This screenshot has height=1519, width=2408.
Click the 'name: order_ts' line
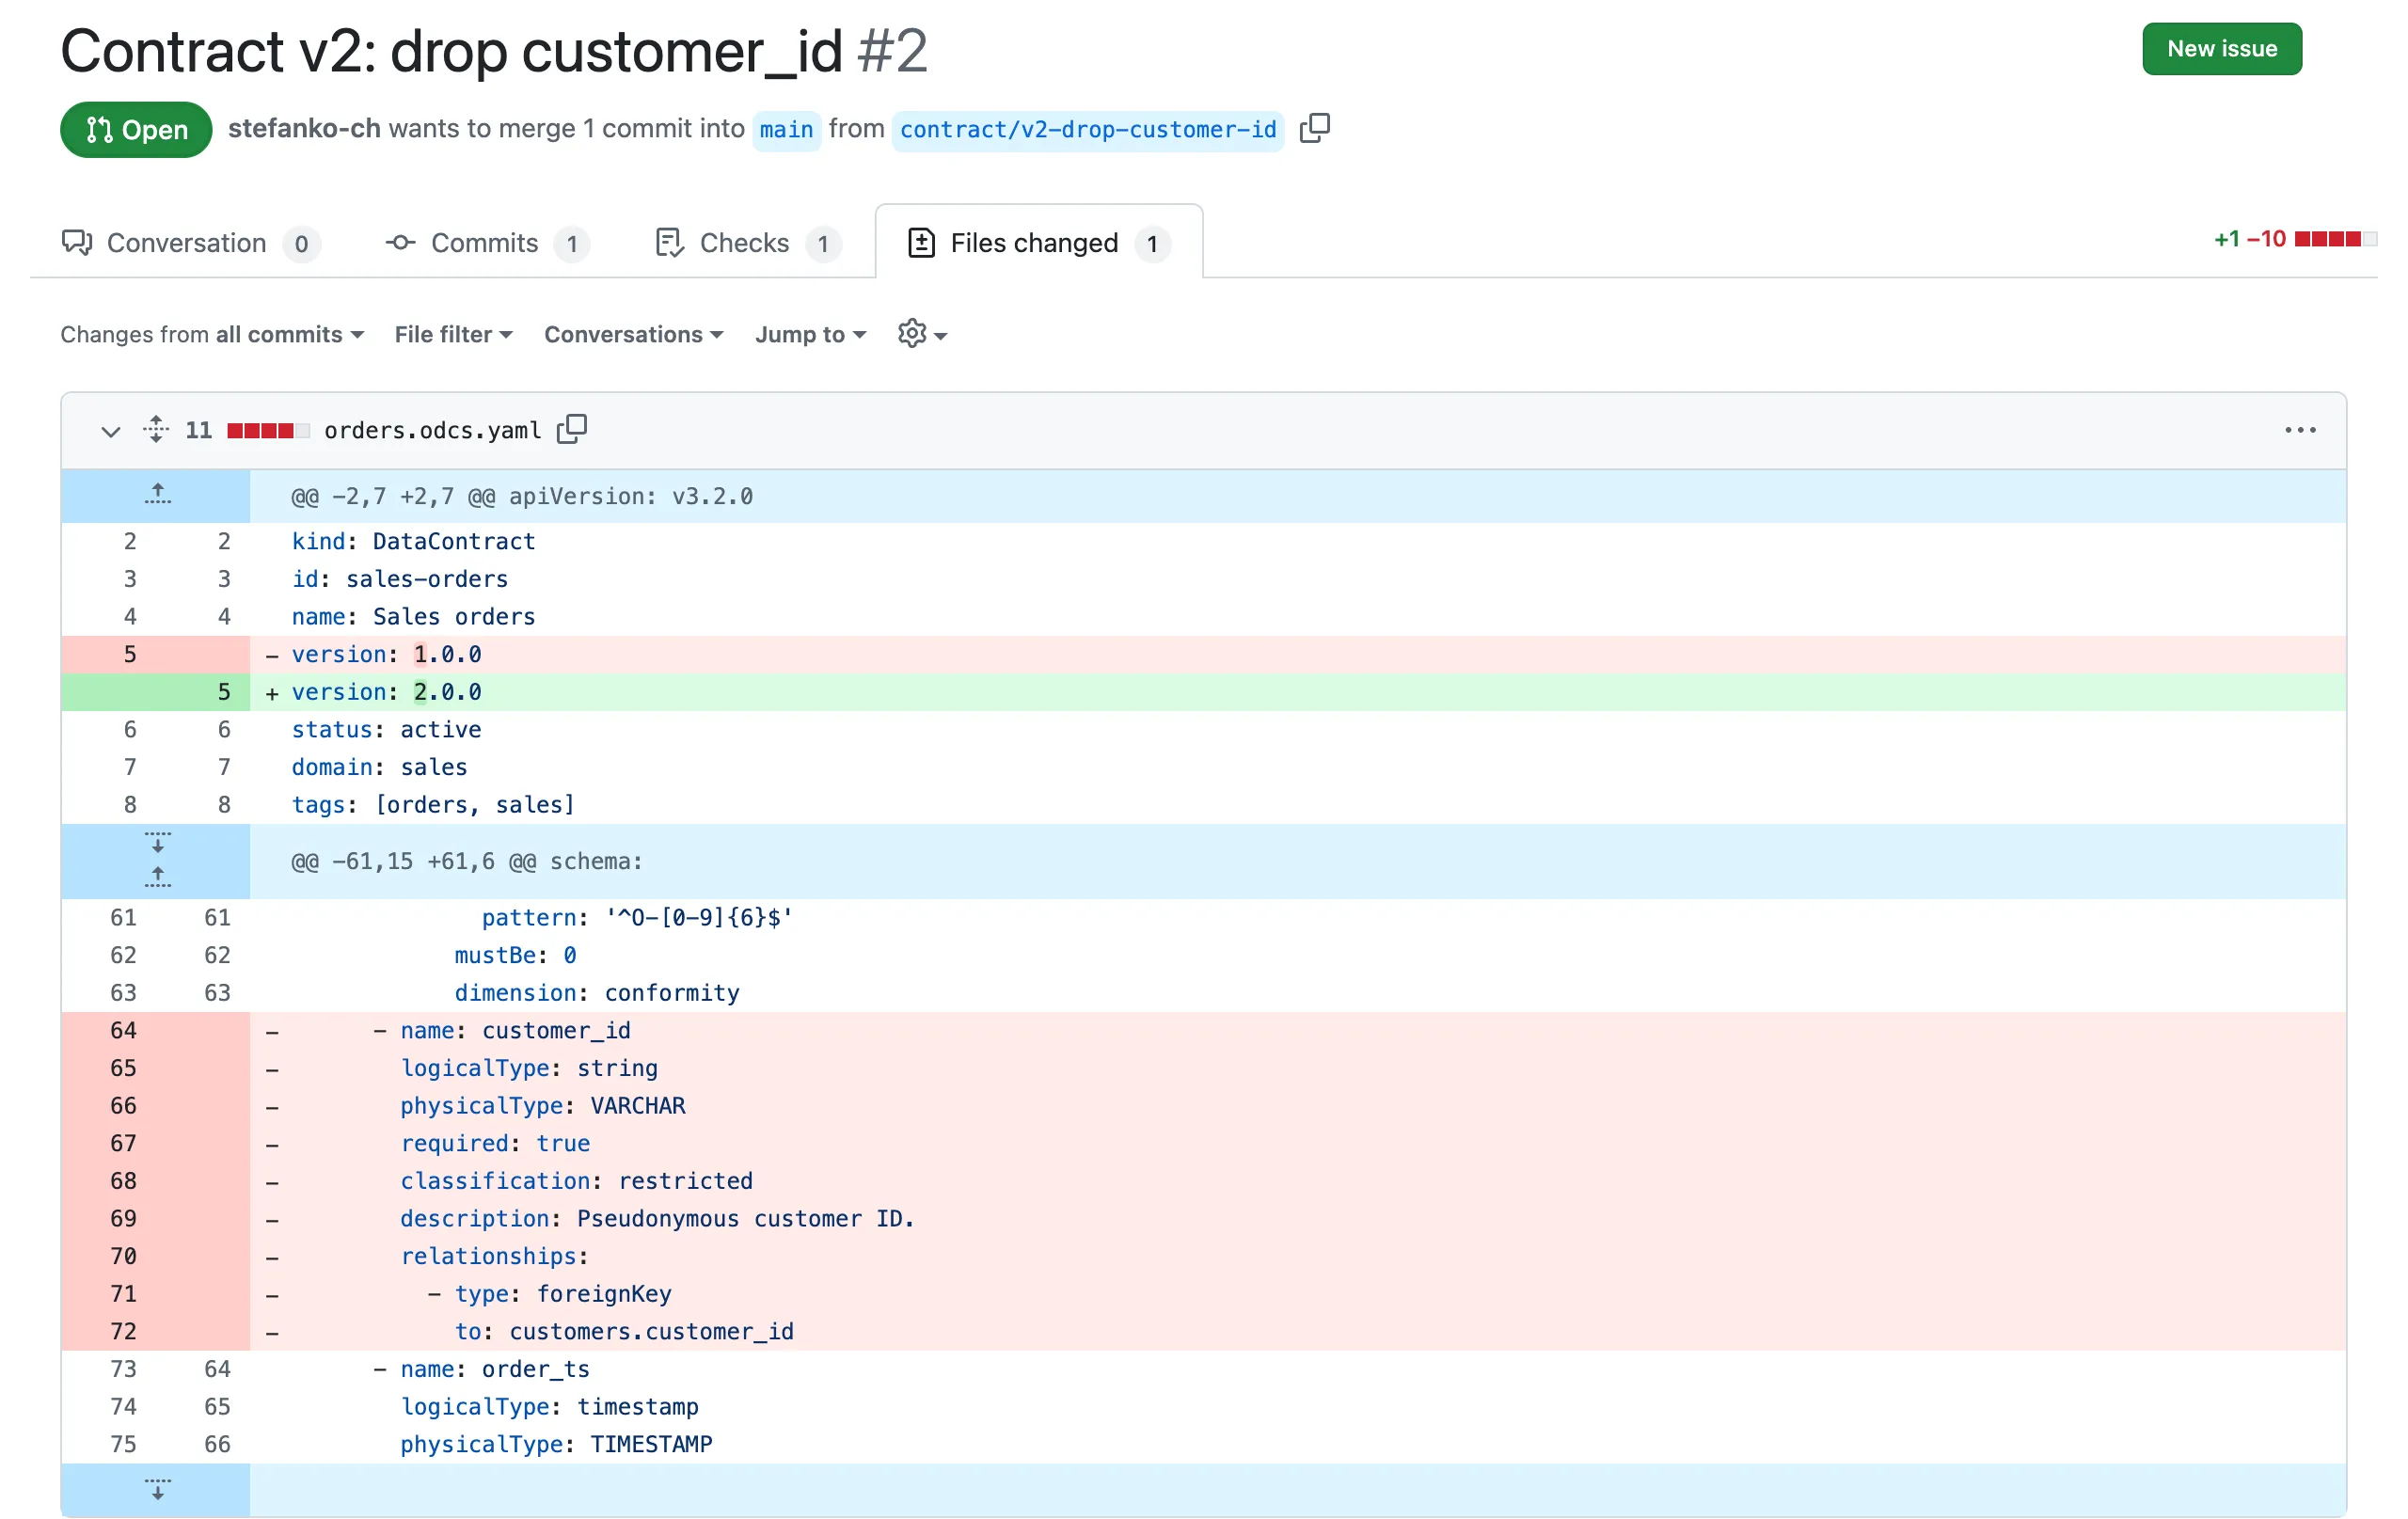1204,1369
